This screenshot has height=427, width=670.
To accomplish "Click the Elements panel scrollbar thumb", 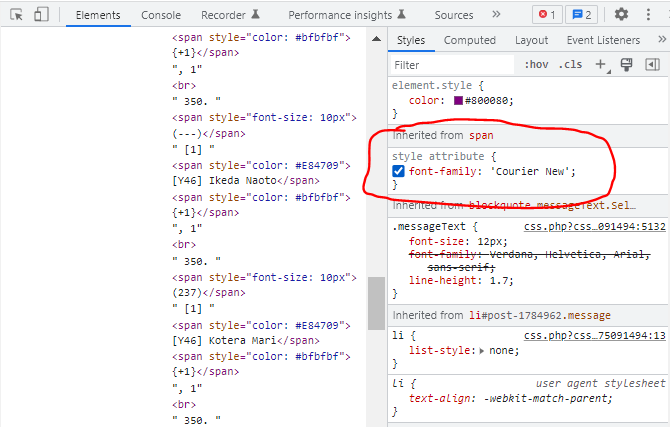I will pyautogui.click(x=376, y=303).
